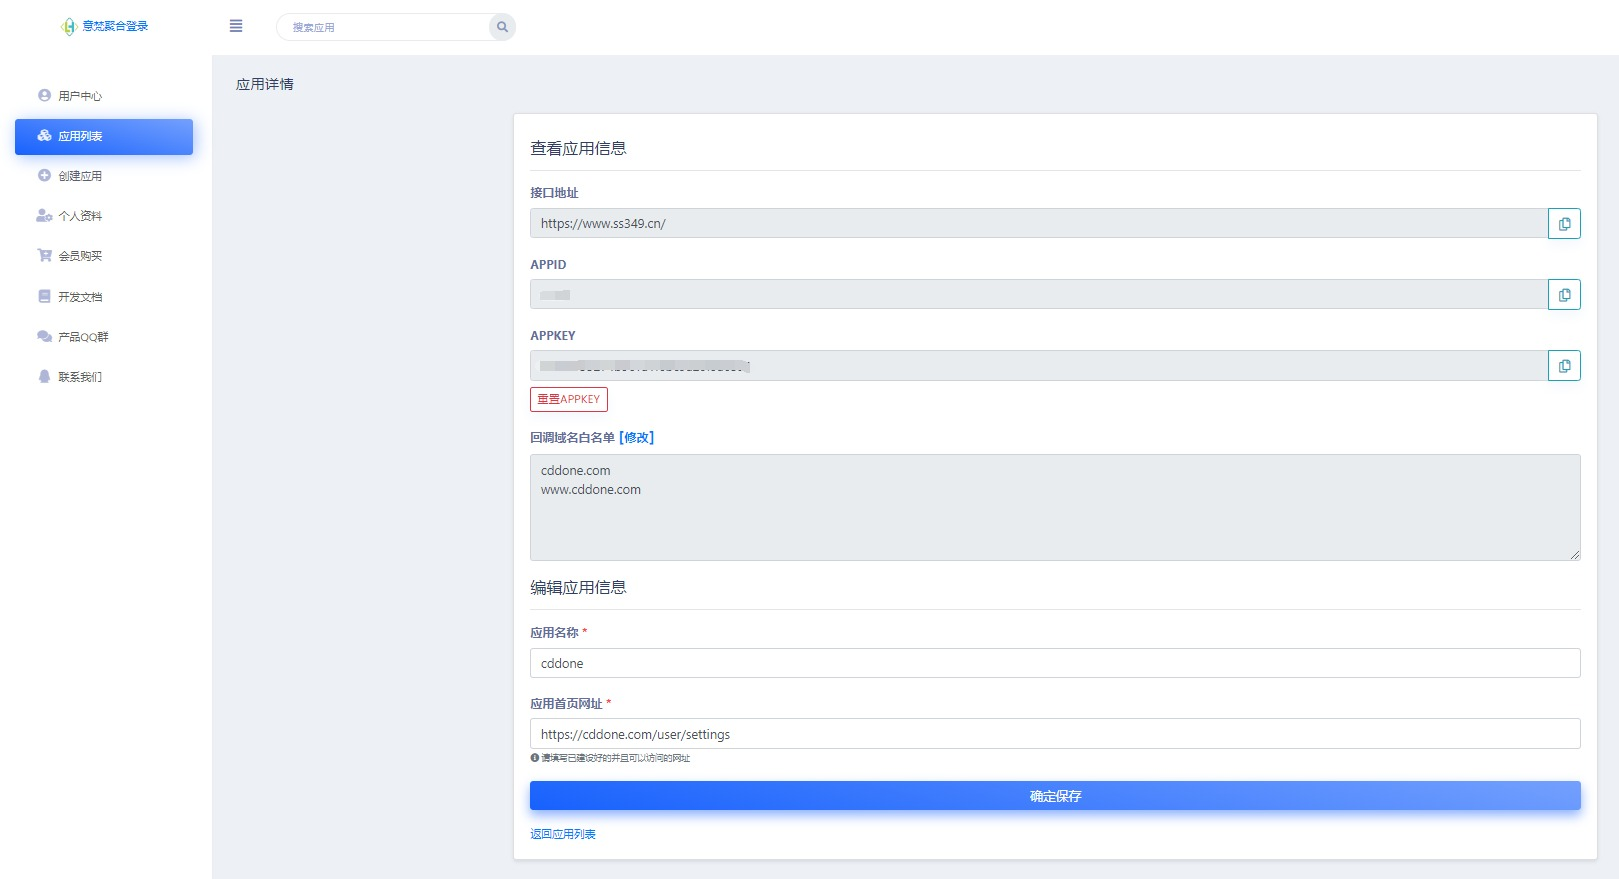
Task: Select 应用列表 sidebar item
Action: pos(104,137)
